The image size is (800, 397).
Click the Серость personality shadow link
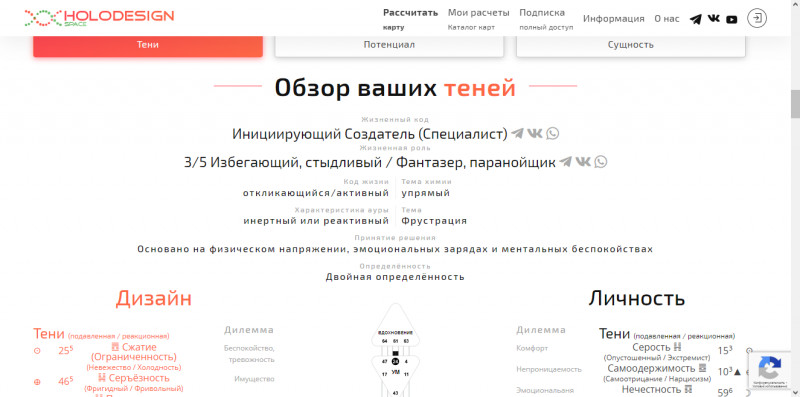(651, 348)
